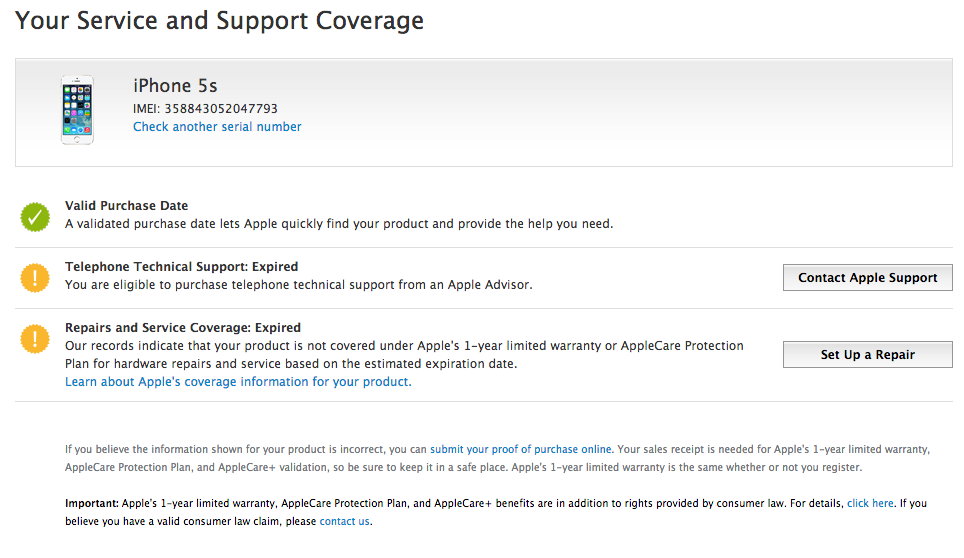Click the yellow warning icon for Telephone Technical Support
The image size is (964, 558).
click(x=35, y=278)
